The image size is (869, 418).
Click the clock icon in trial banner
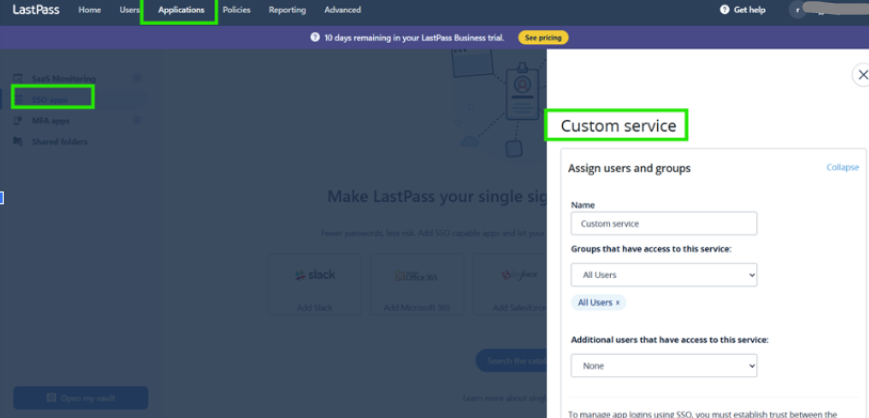click(315, 37)
